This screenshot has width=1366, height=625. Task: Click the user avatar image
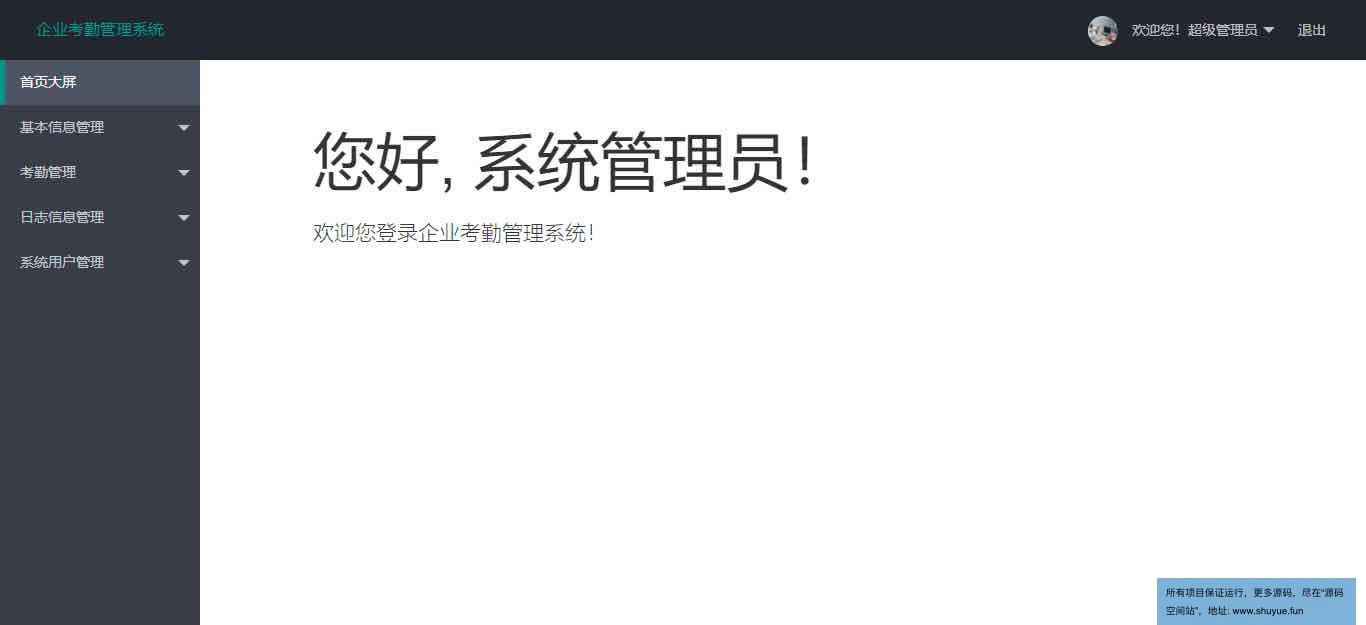1102,30
